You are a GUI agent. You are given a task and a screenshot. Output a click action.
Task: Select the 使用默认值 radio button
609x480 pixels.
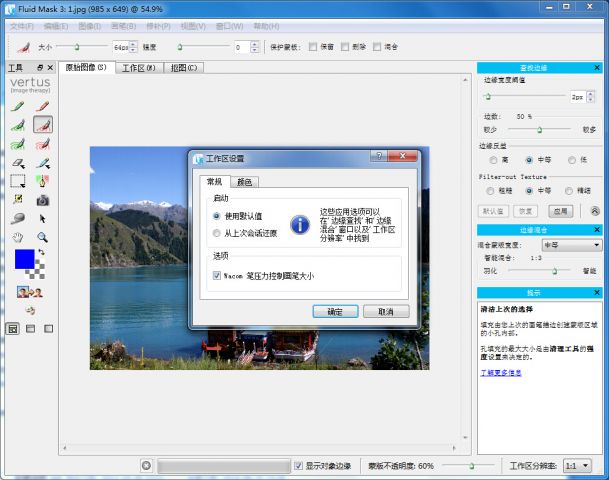point(216,215)
